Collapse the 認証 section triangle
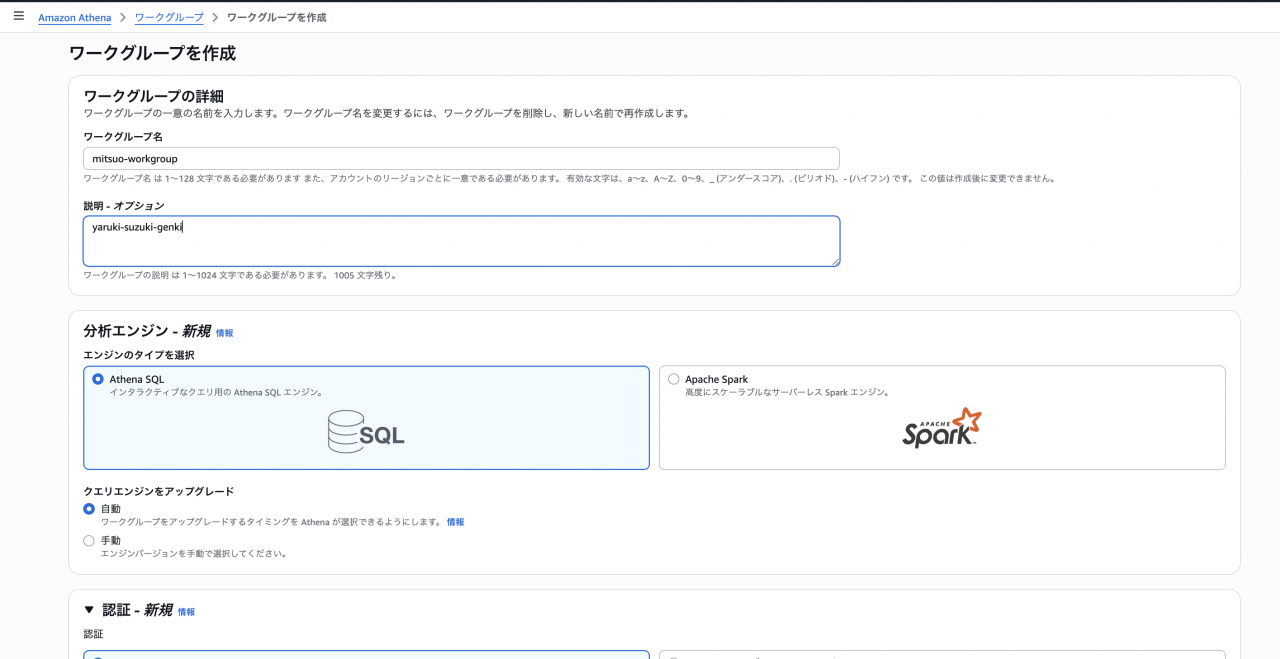 pos(89,610)
